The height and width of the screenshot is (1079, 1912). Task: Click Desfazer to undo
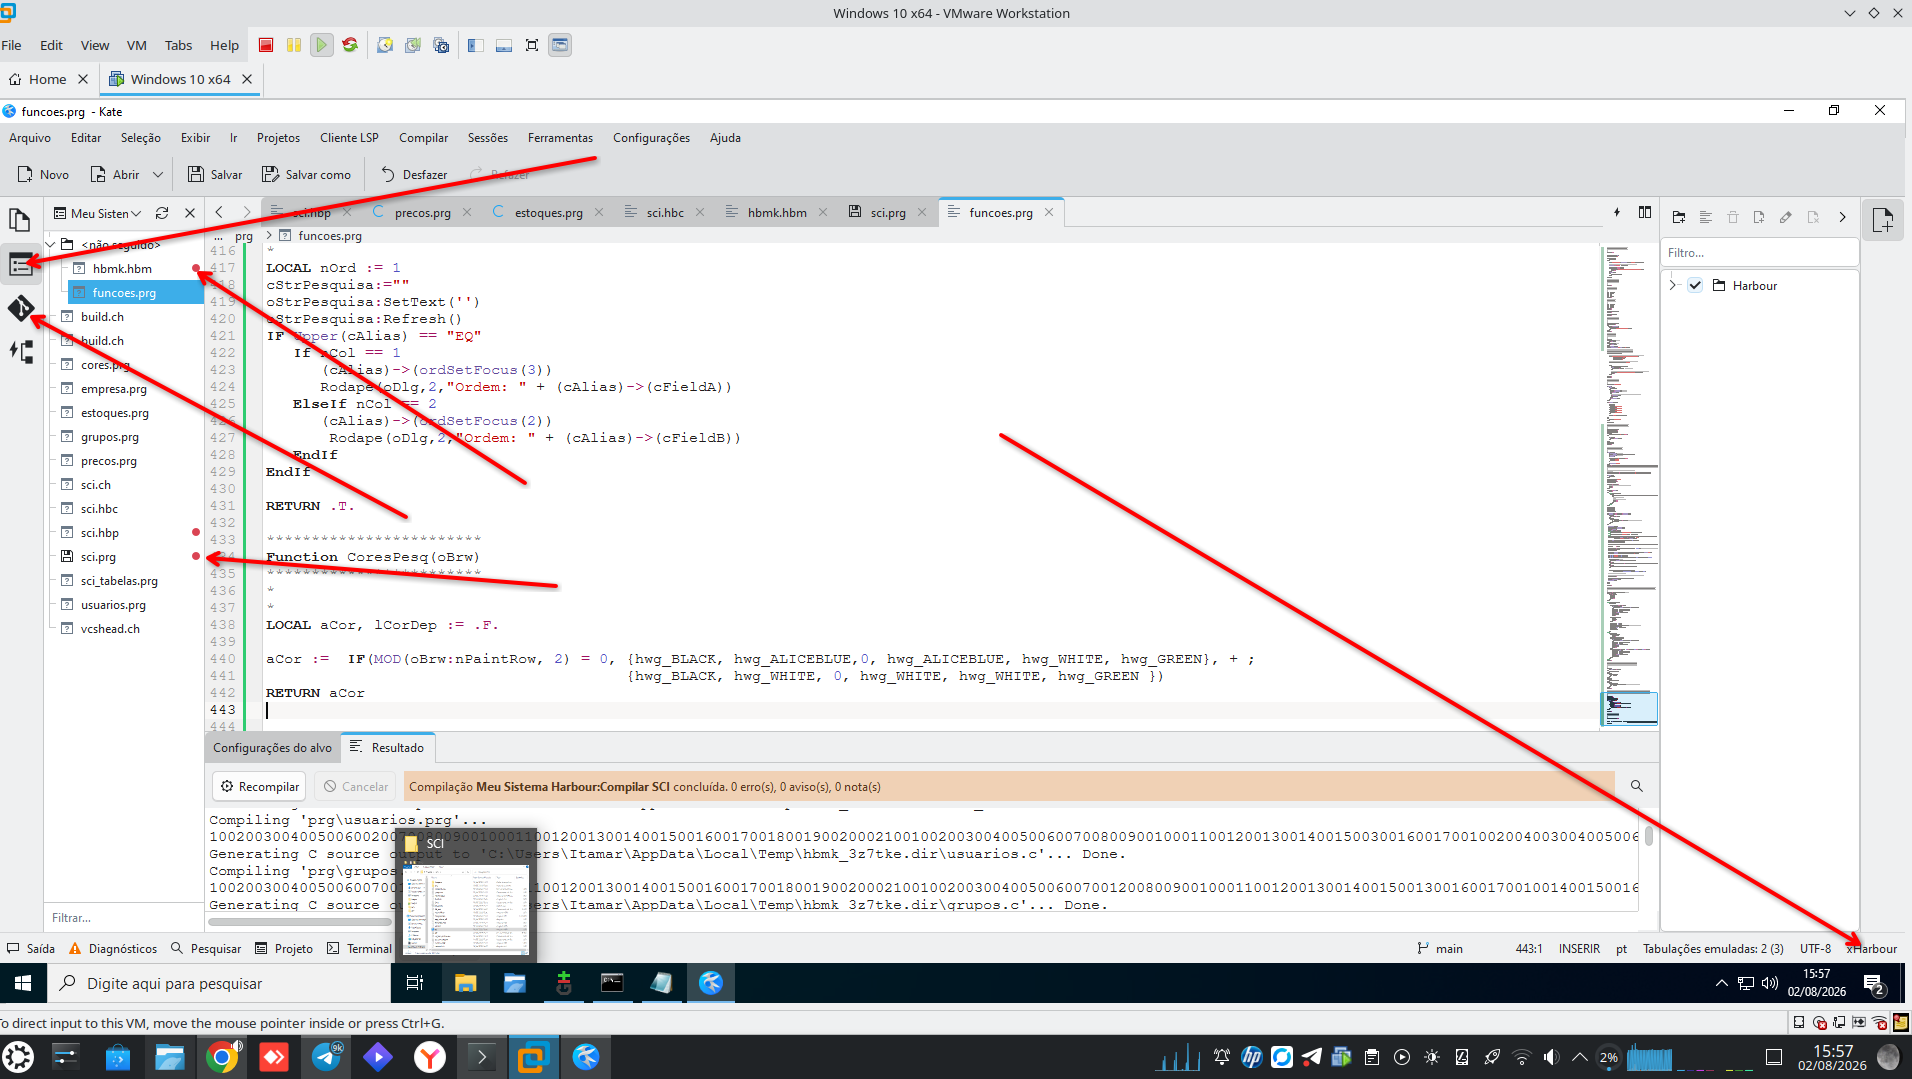click(x=414, y=174)
